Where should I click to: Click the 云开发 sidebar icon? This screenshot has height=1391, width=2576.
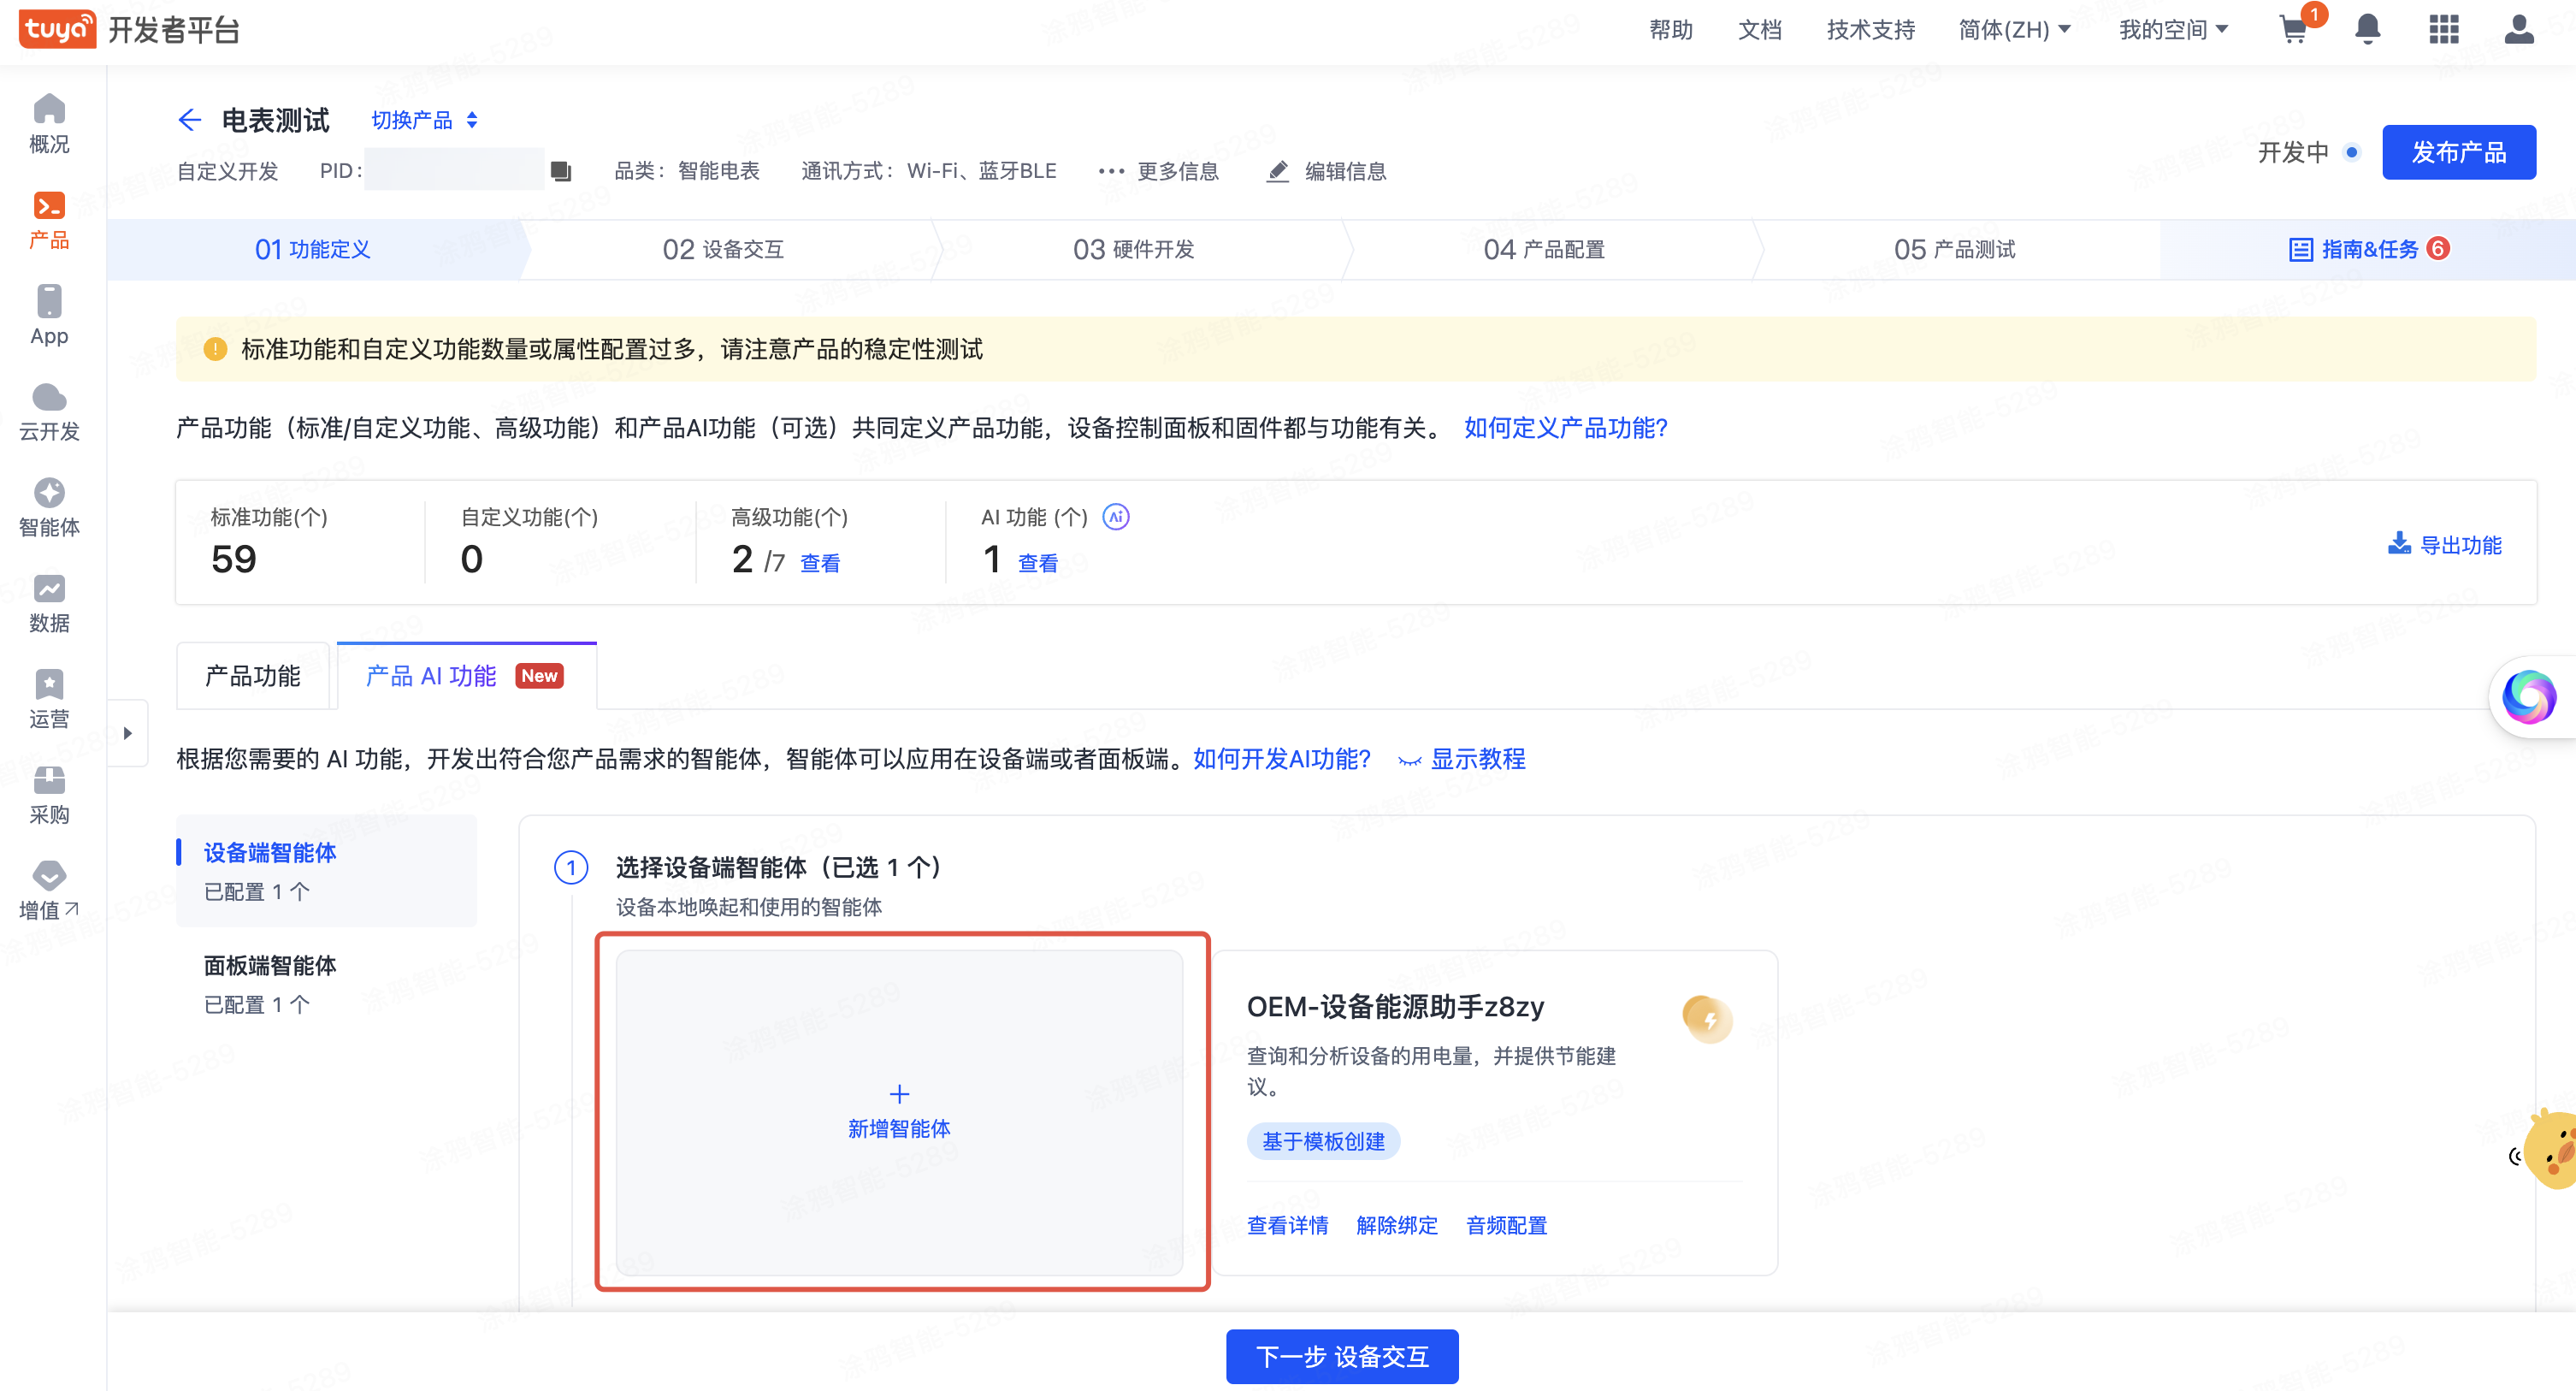click(x=49, y=411)
